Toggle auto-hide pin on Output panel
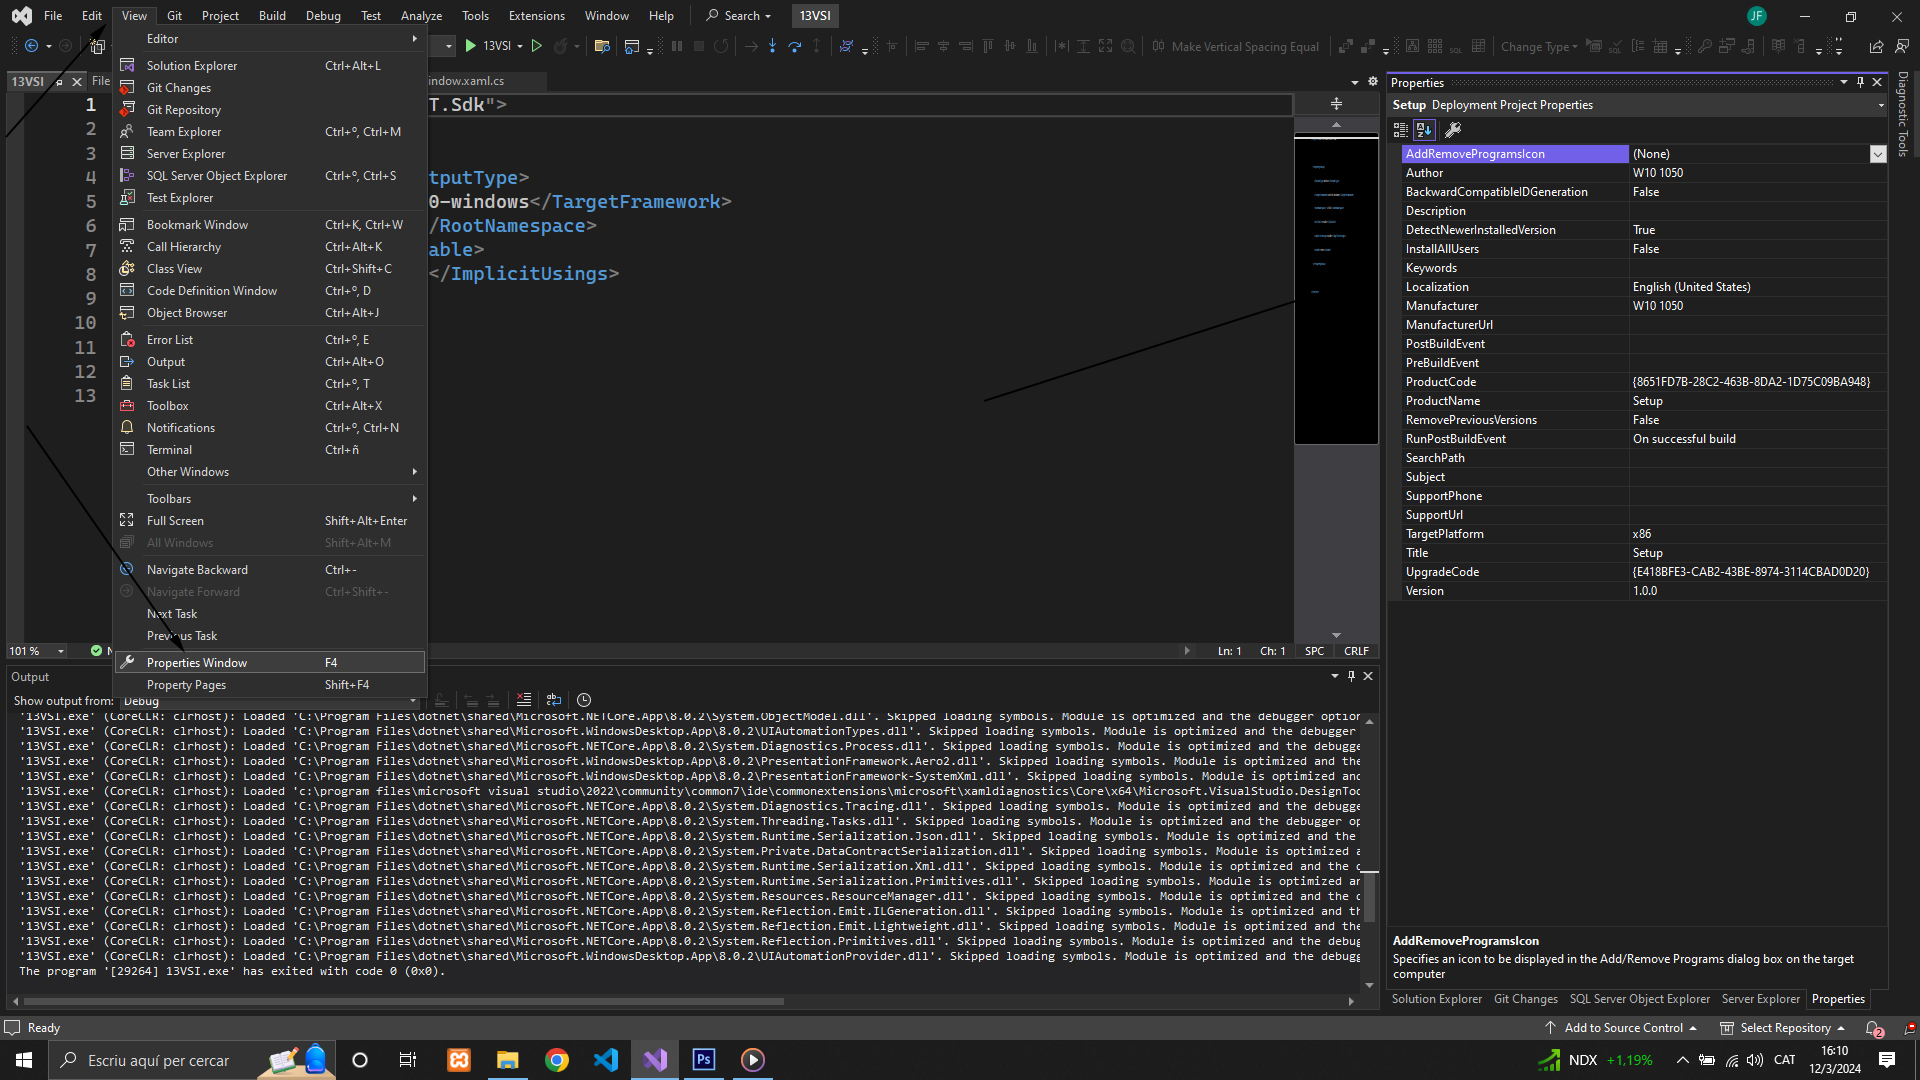Screen dimensions: 1920x1080 click(1351, 676)
